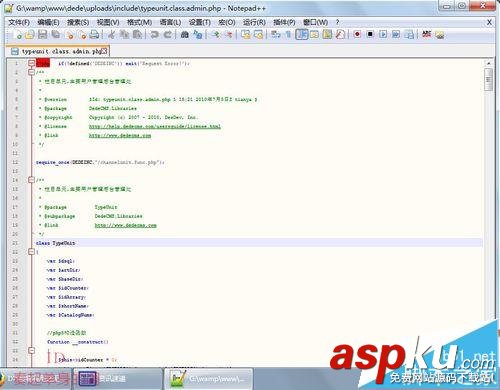The image size is (500, 390).
Task: Toggle synchronized vertical scrolling icon
Action: click(246, 34)
